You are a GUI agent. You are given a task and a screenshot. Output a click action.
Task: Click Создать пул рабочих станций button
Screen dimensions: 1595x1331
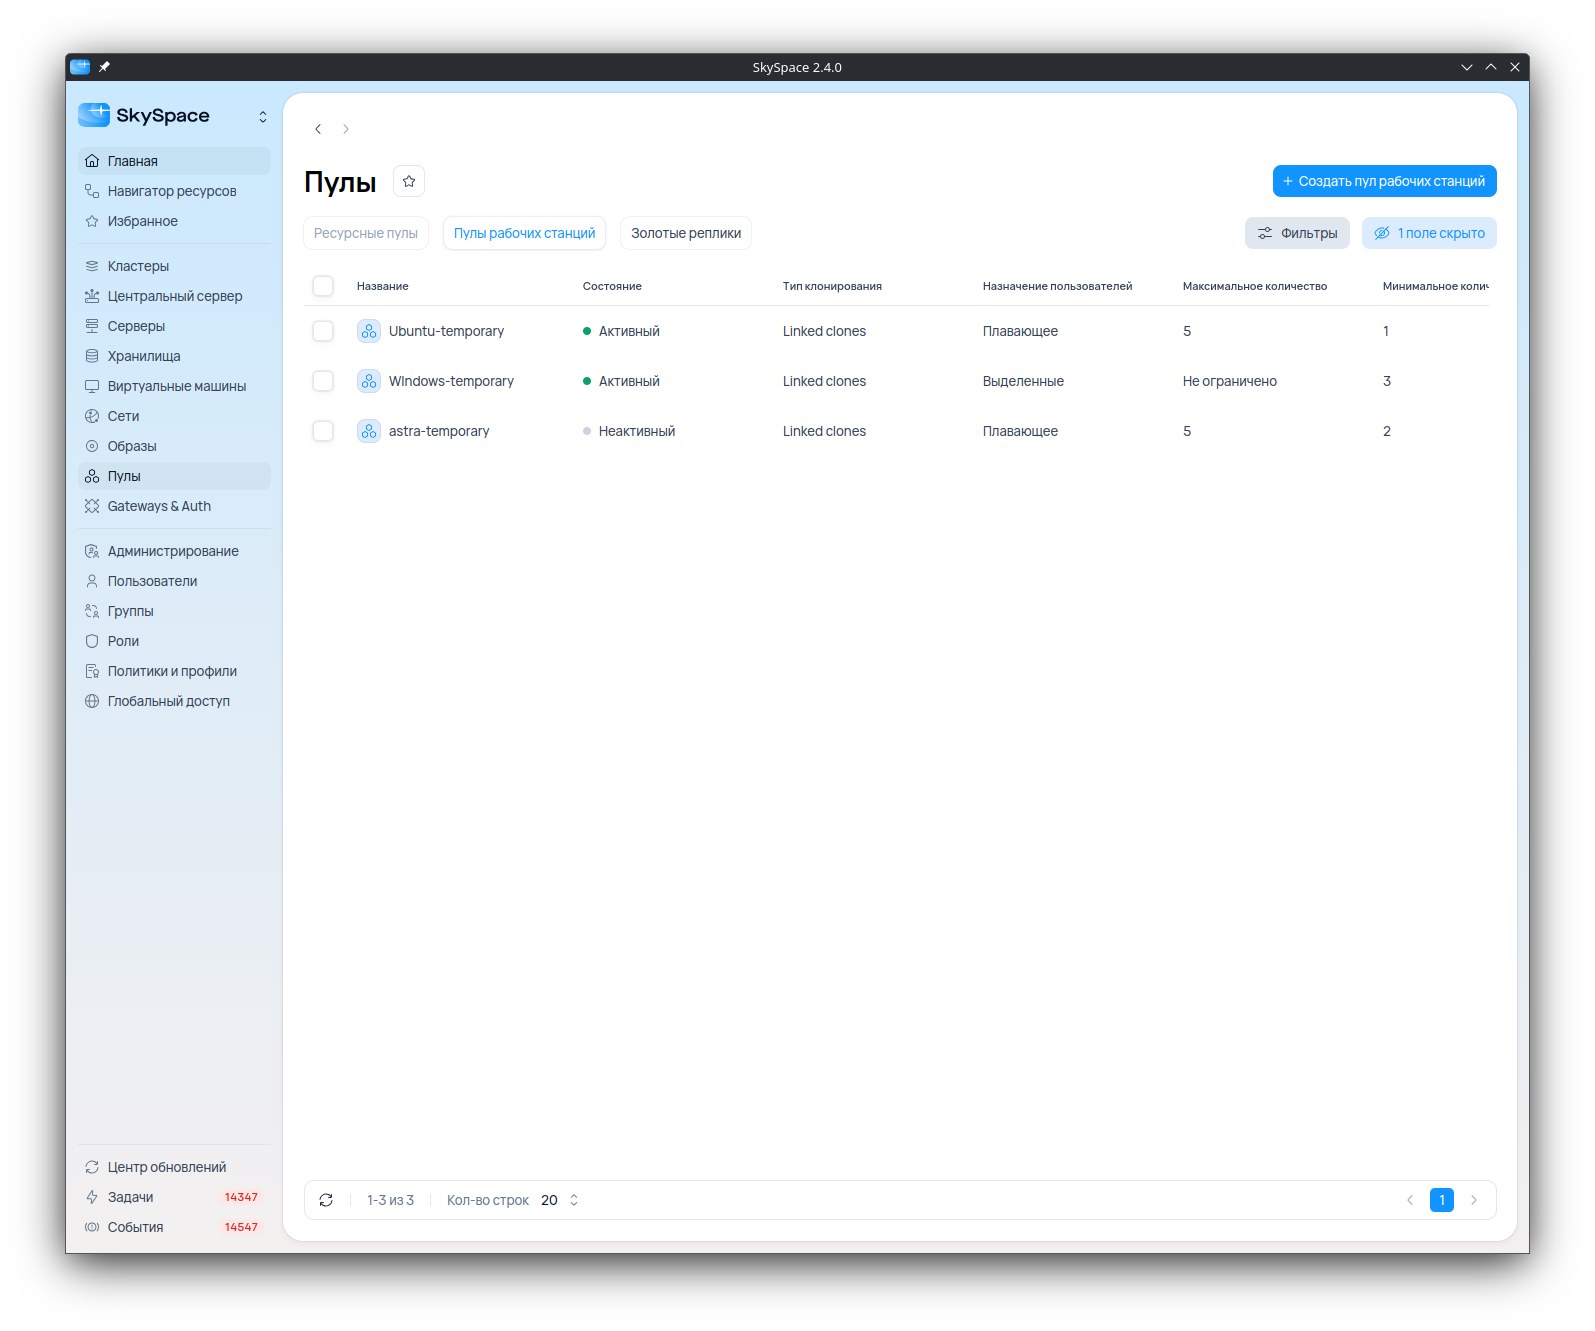coord(1385,181)
